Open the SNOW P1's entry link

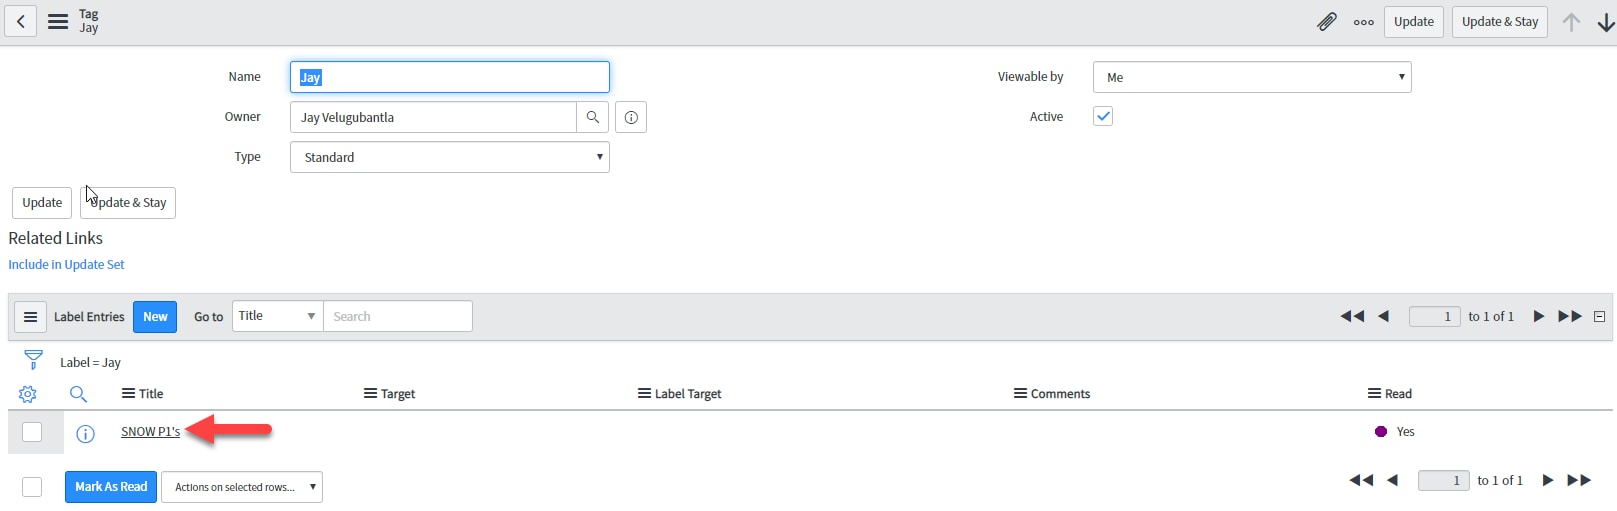point(151,432)
